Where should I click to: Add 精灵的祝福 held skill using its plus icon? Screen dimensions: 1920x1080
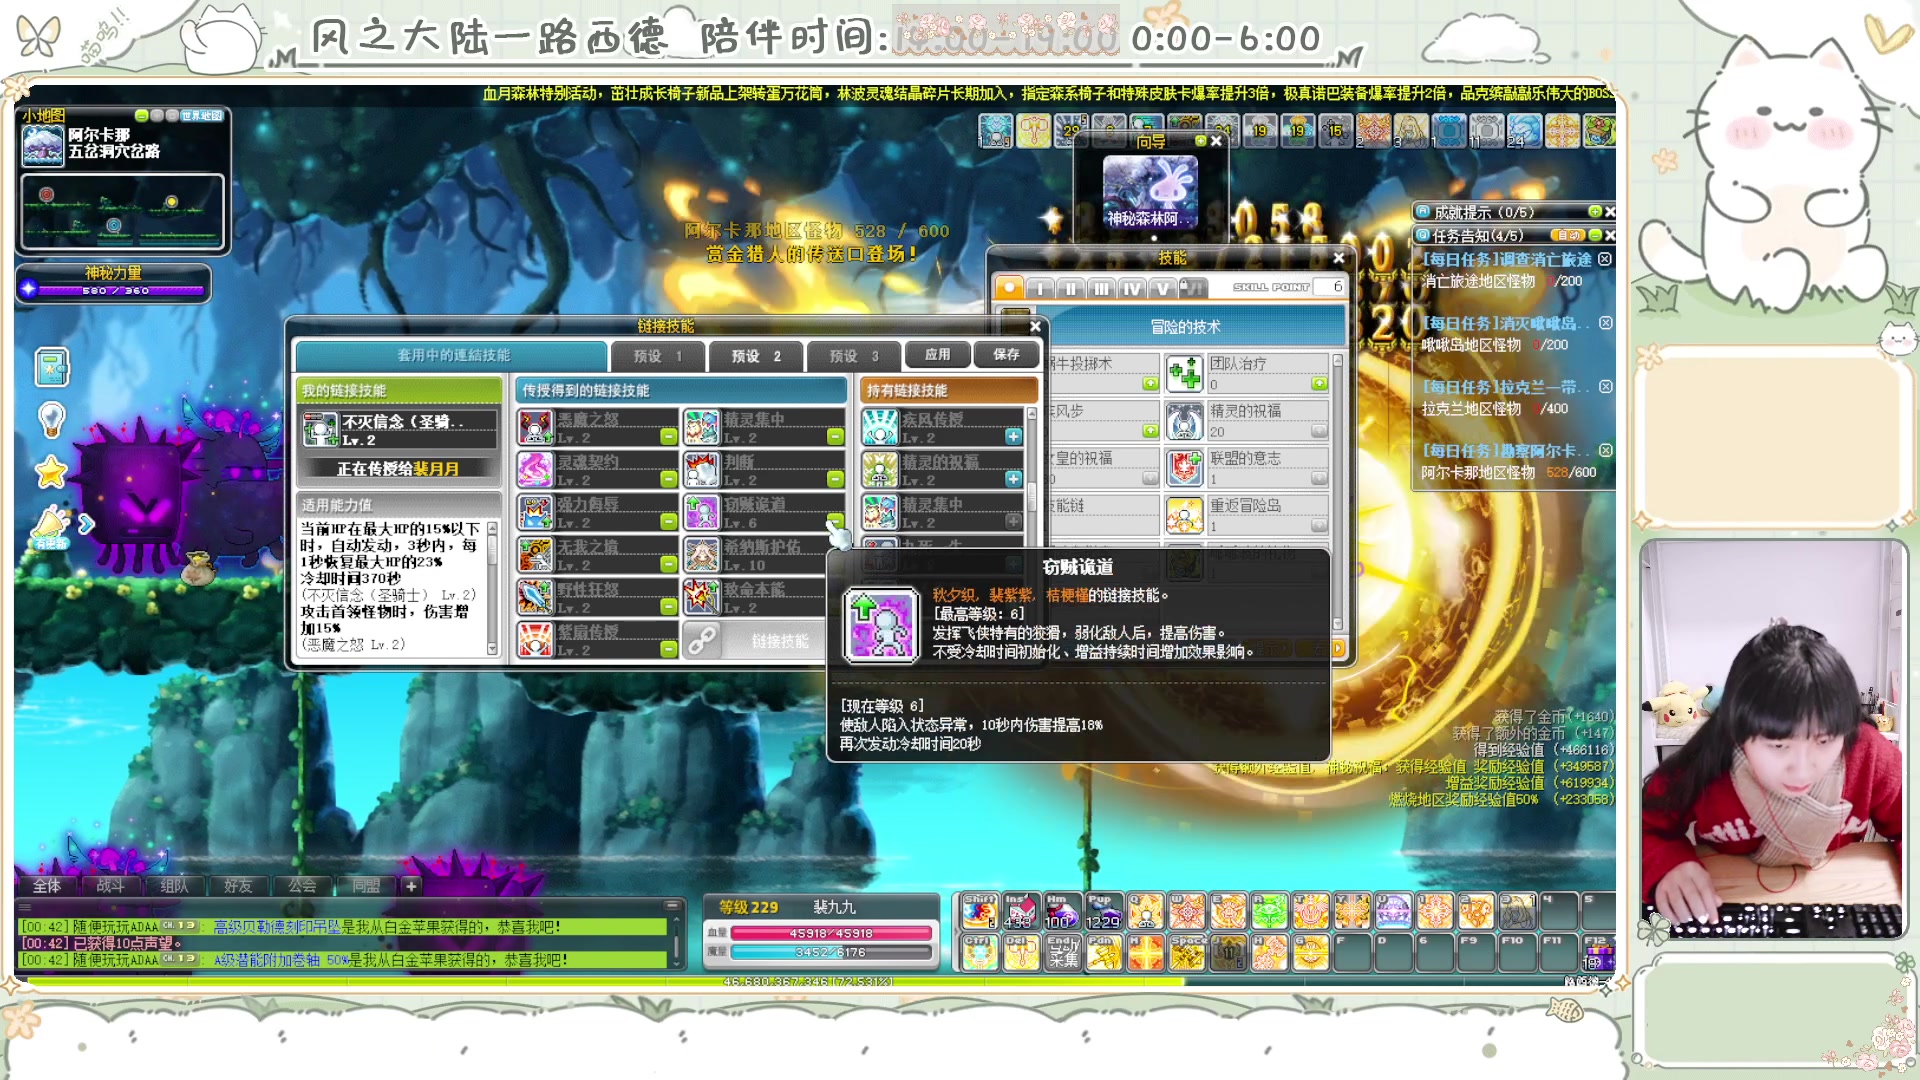pyautogui.click(x=1013, y=480)
